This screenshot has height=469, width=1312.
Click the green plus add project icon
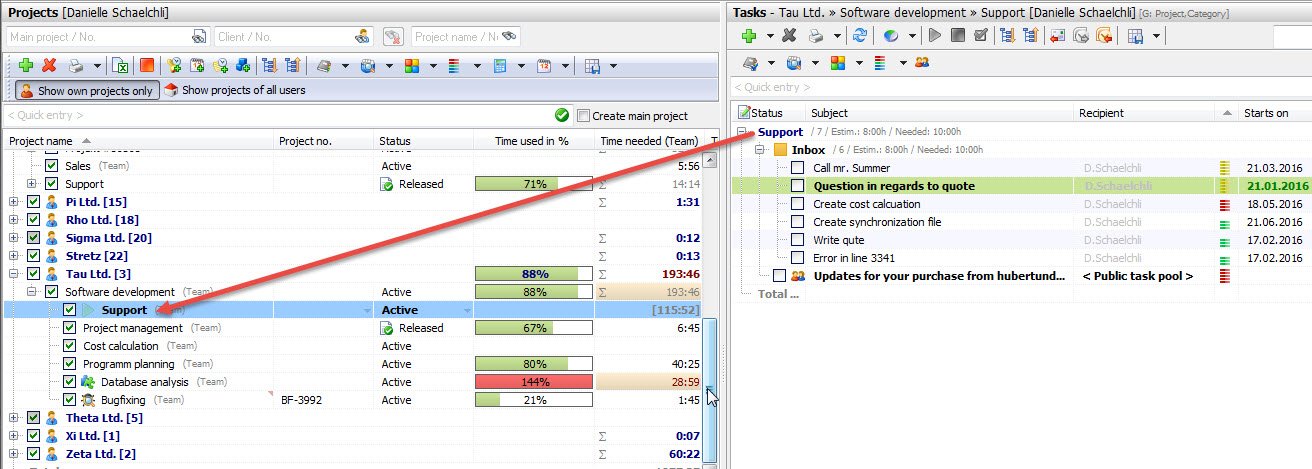(x=26, y=66)
